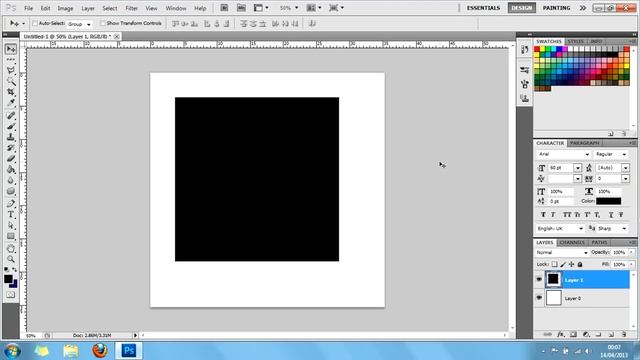Image resolution: width=640 pixels, height=360 pixels.
Task: Open the Filter menu
Action: click(x=131, y=8)
